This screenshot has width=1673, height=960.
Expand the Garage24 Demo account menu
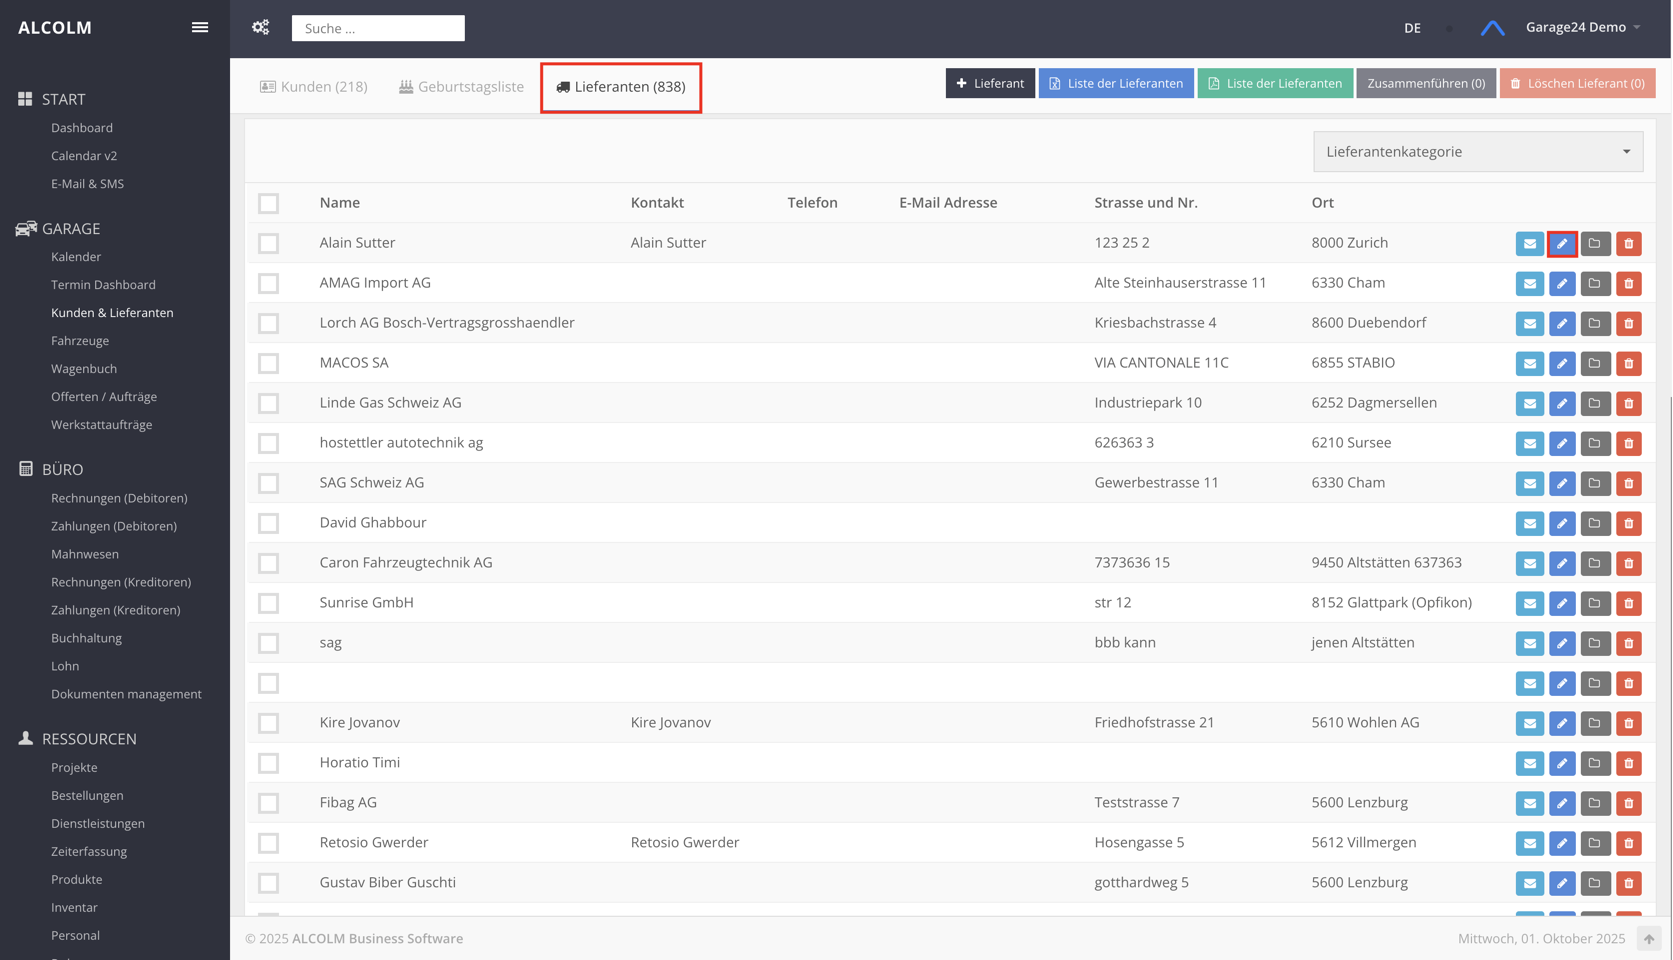point(1582,27)
